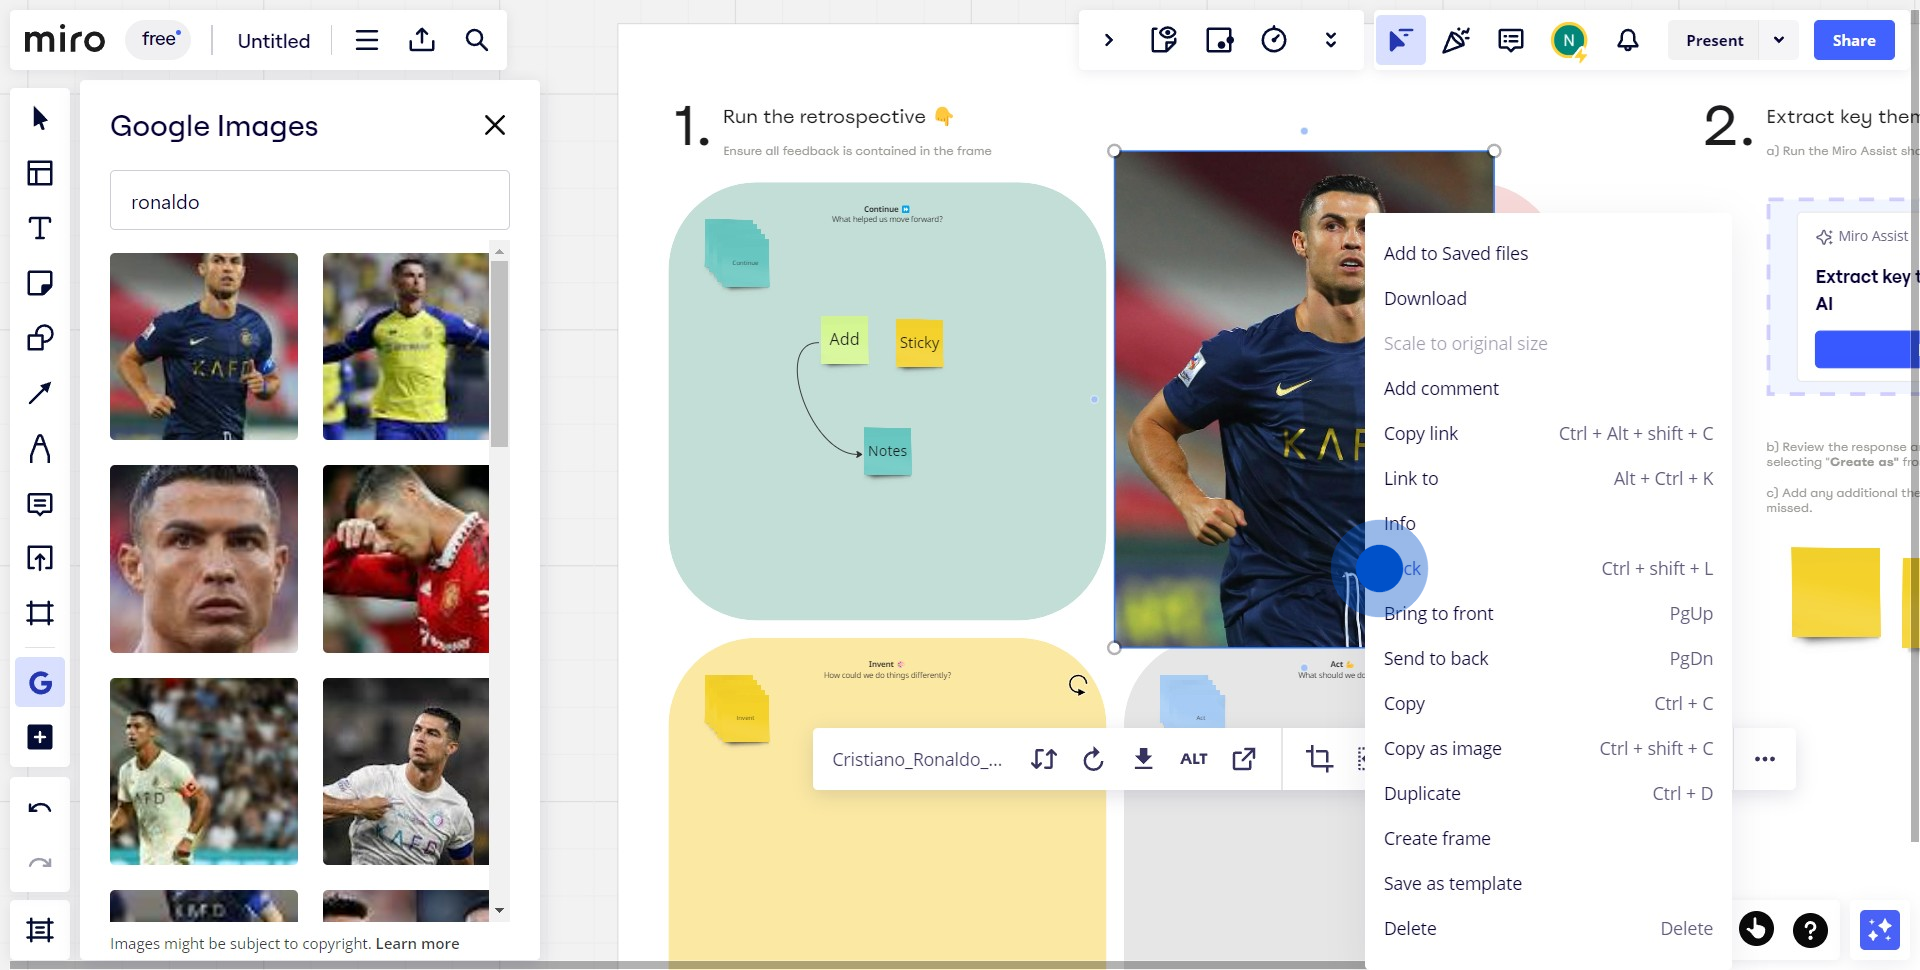Undo the last action
Screen dimensions: 1920x970
coord(40,808)
